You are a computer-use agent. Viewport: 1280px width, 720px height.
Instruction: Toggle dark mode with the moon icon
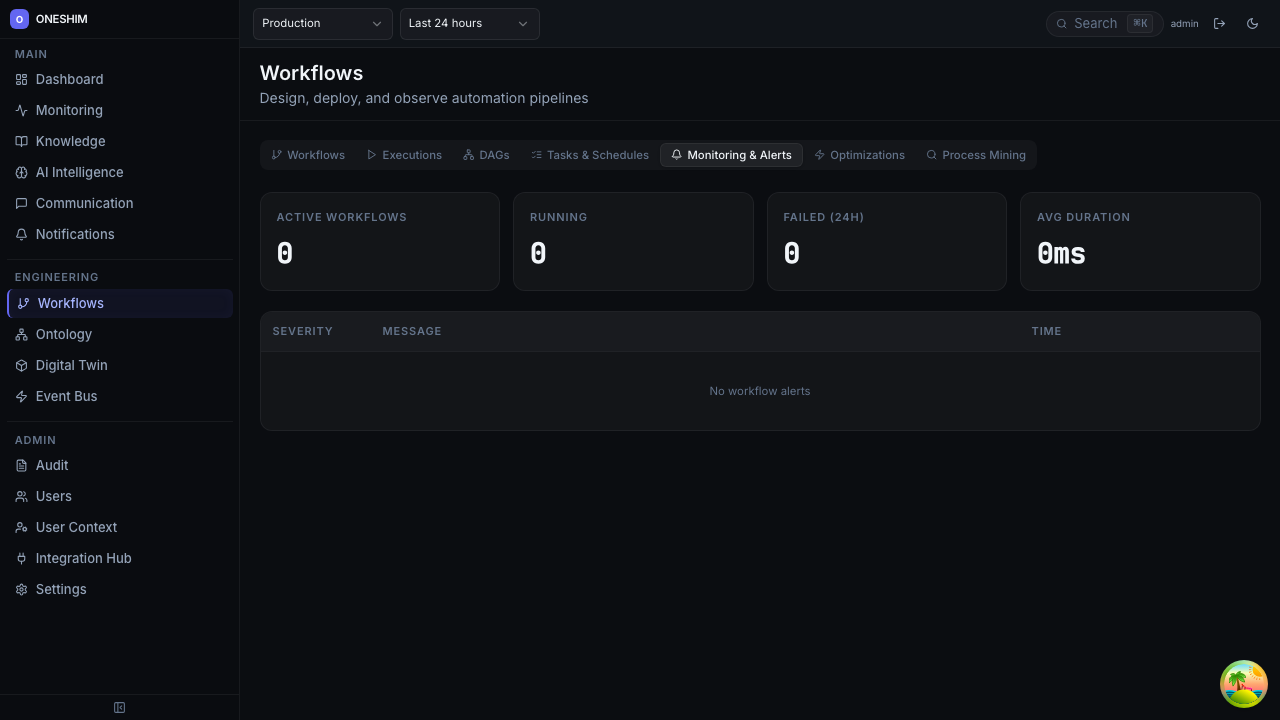(1252, 23)
